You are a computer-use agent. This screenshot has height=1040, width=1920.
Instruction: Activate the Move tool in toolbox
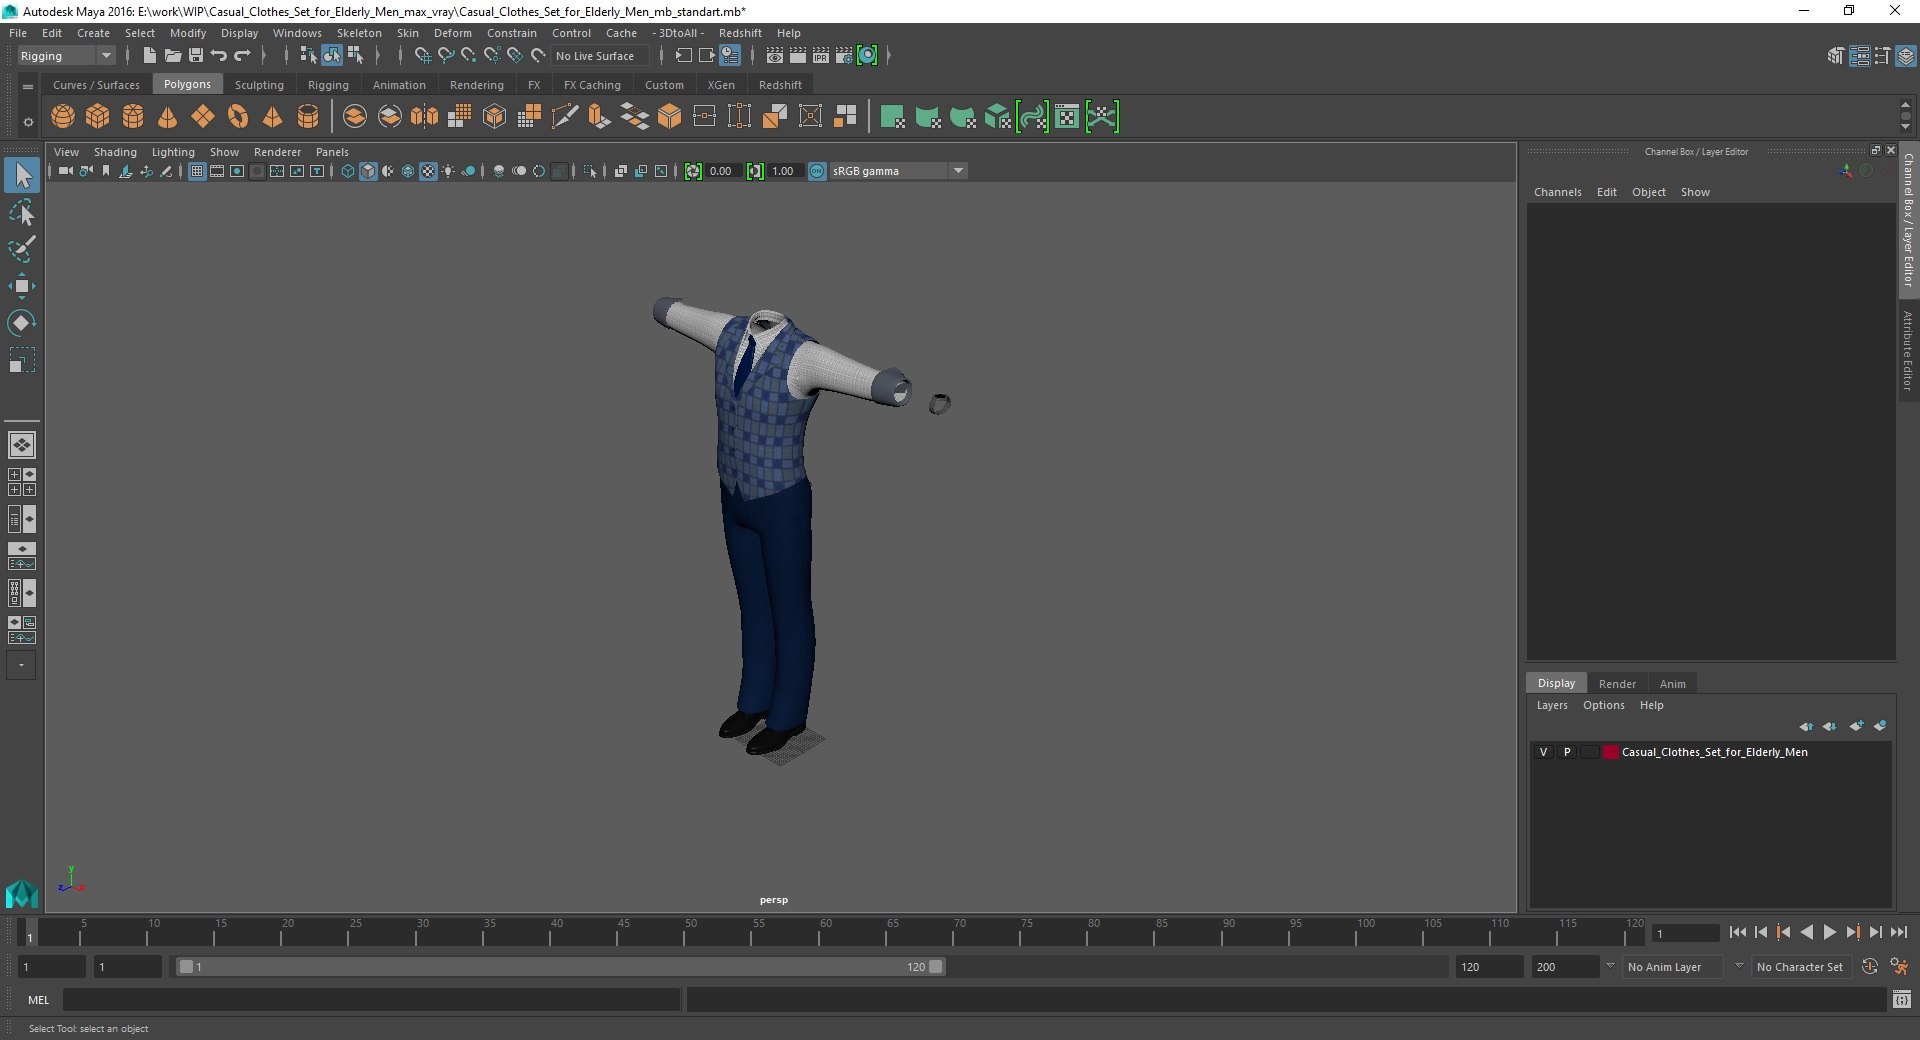[22, 286]
